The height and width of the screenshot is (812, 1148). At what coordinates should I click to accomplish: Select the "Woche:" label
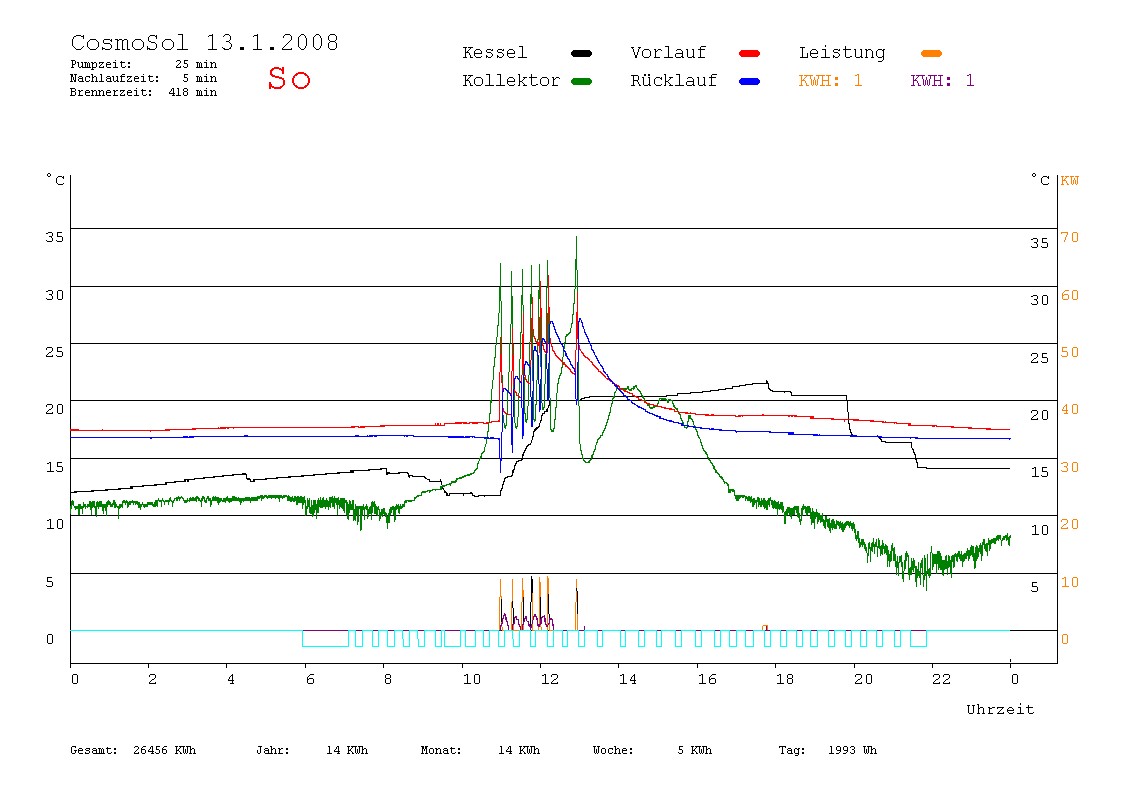[x=614, y=750]
